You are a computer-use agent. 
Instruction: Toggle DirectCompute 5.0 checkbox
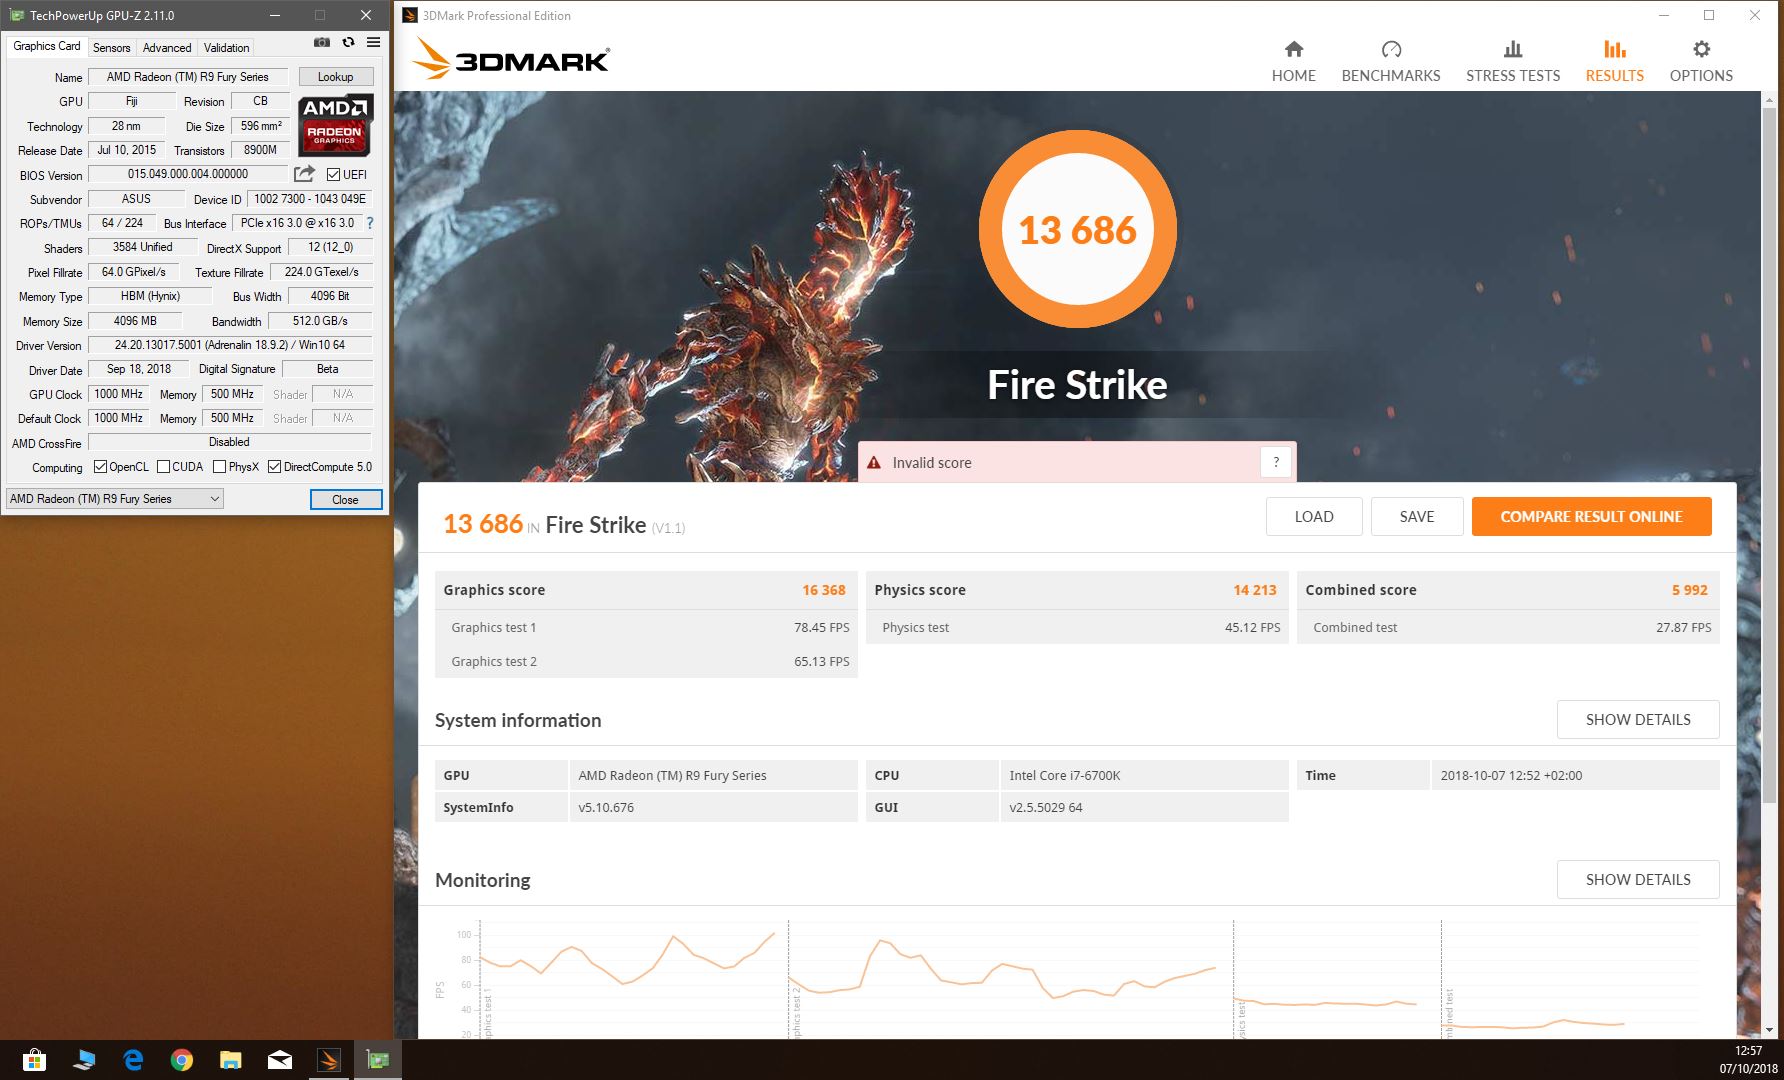tap(274, 467)
